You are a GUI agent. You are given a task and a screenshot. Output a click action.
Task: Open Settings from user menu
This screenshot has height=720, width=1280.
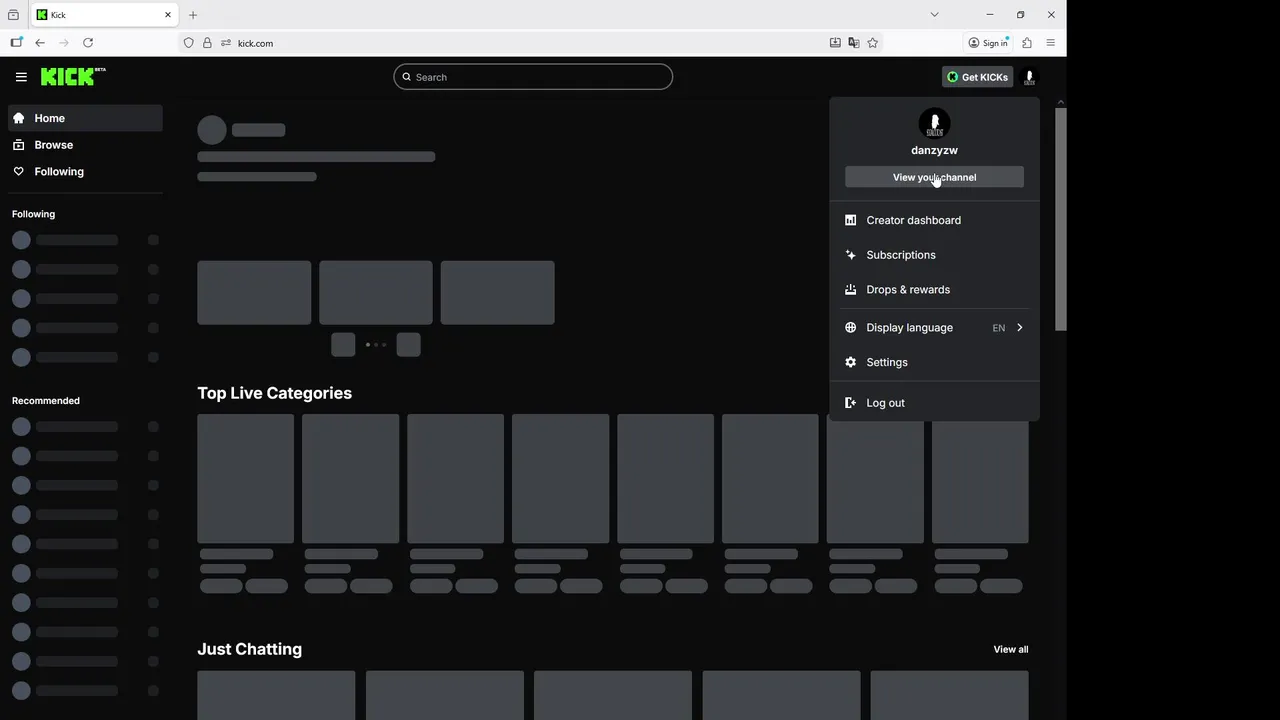[x=934, y=363]
